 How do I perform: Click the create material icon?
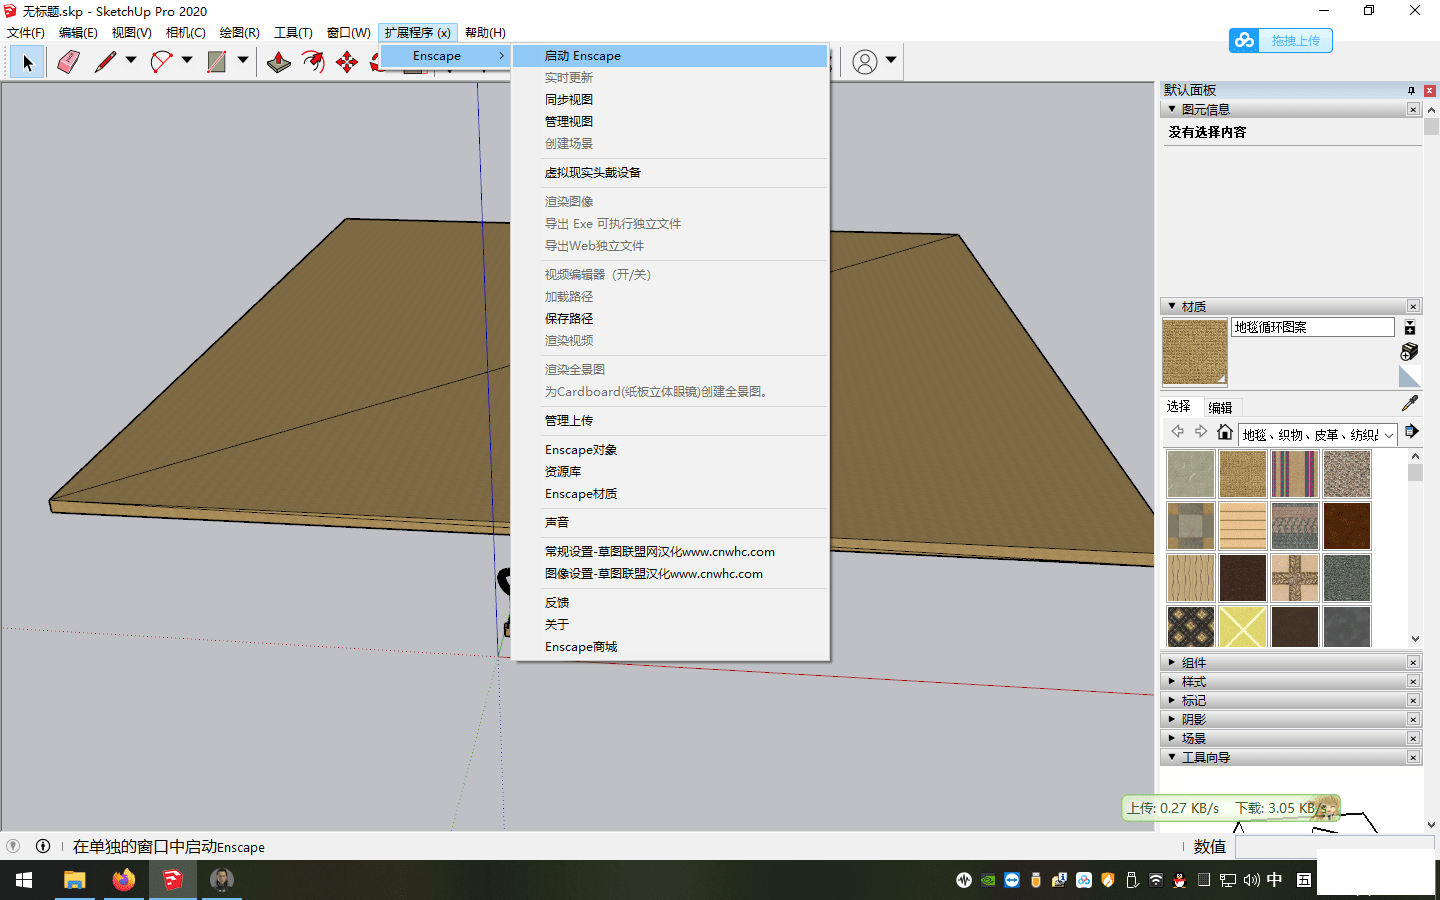[x=1409, y=351]
